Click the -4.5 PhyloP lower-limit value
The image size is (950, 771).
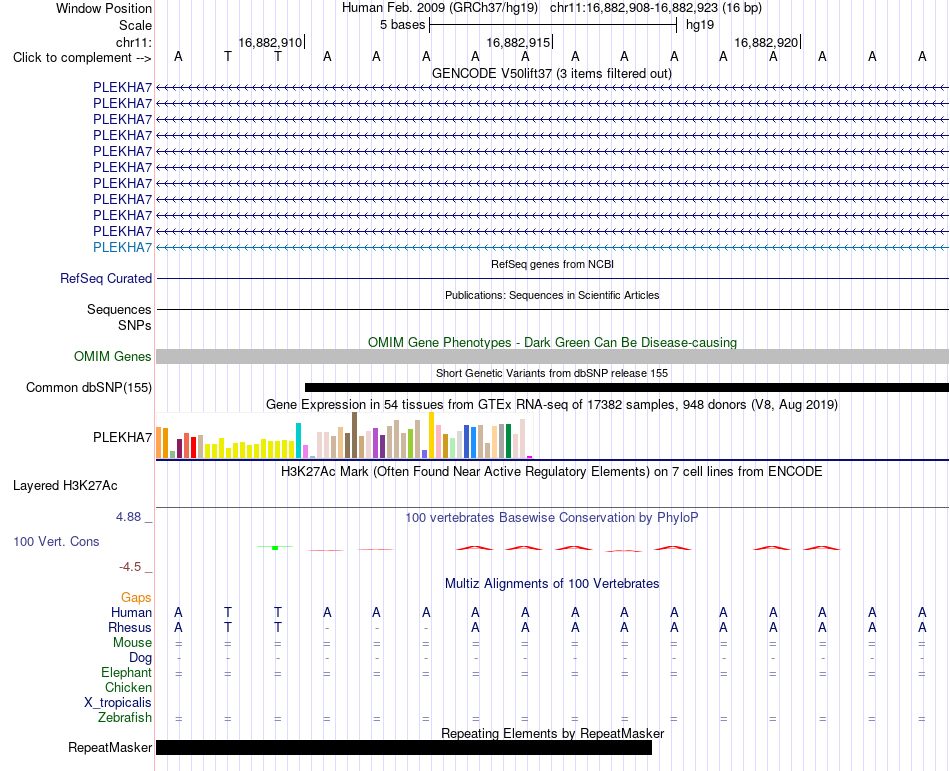pyautogui.click(x=130, y=567)
